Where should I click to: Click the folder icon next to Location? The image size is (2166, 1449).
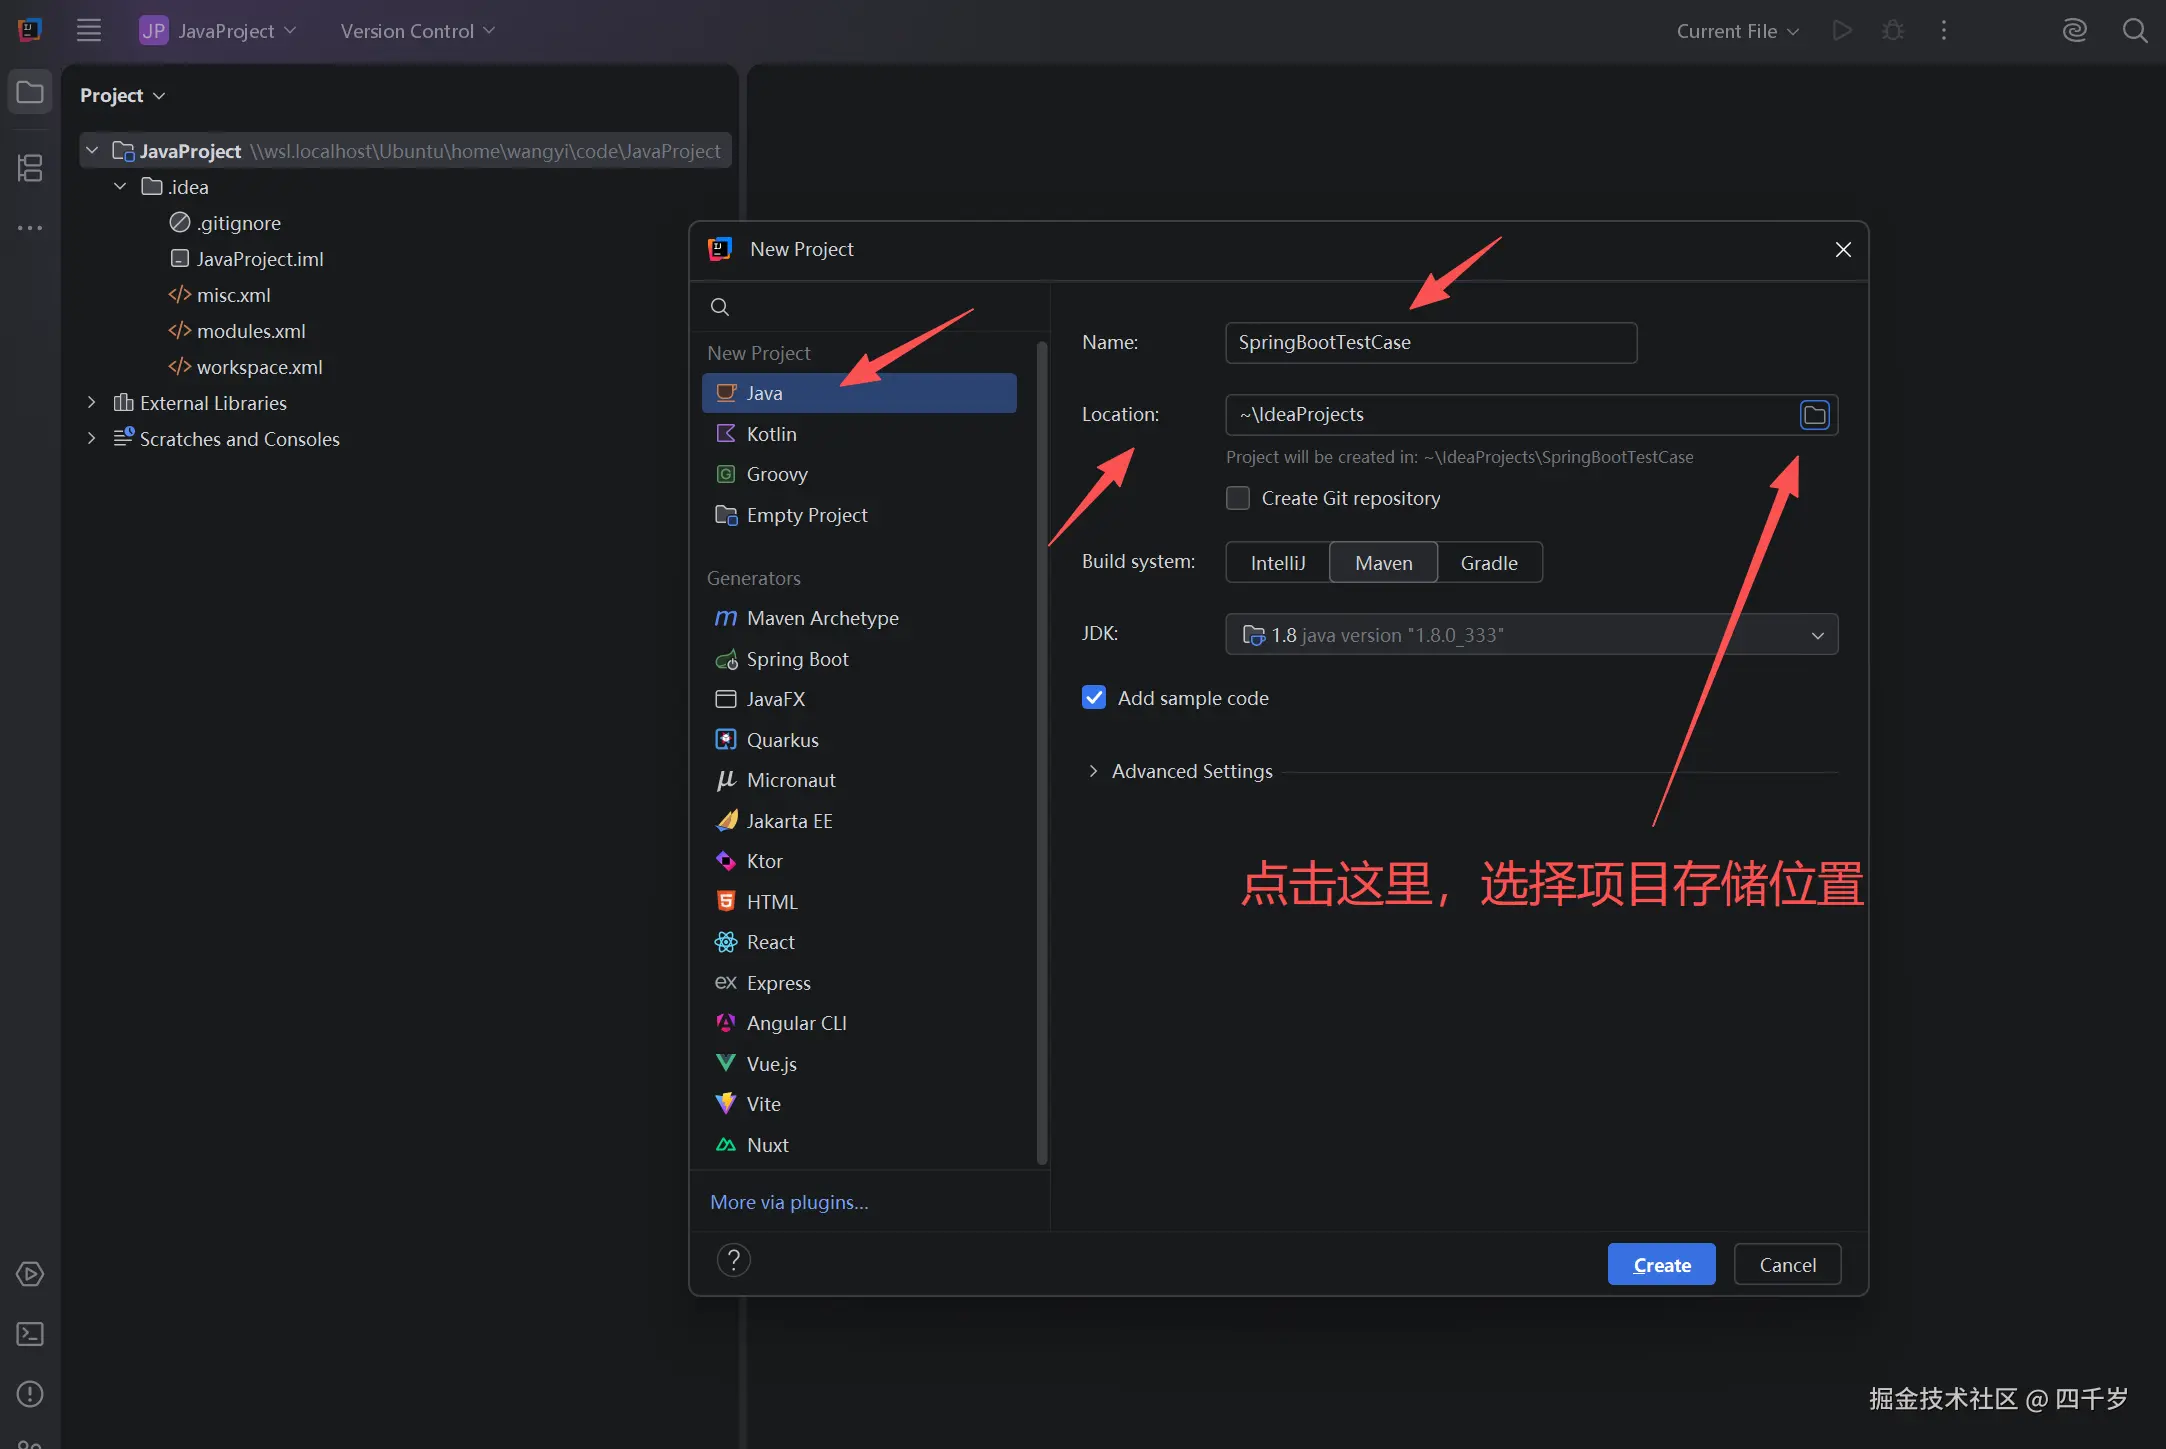tap(1814, 414)
